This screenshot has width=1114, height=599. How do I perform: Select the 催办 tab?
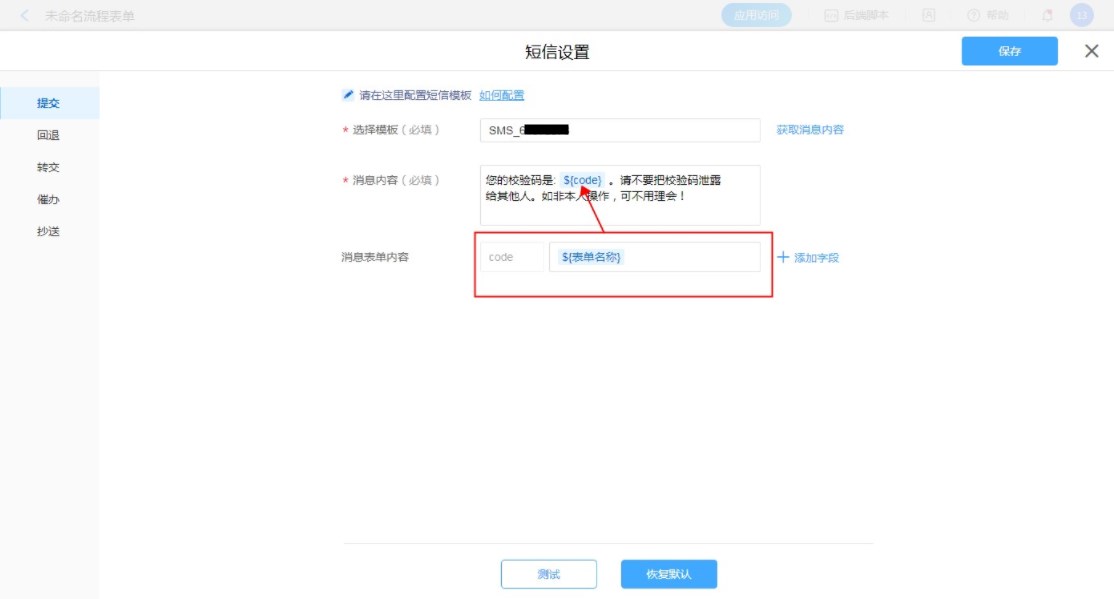click(x=48, y=199)
